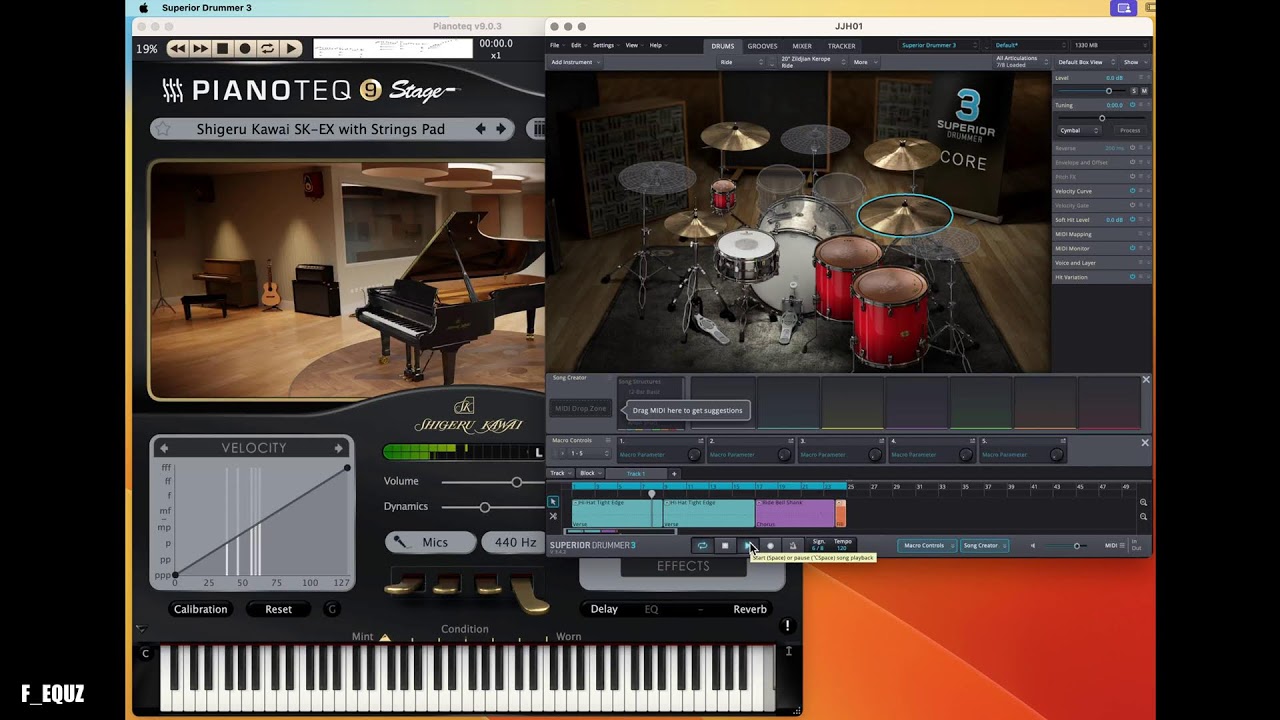
Task: Switch to the TRACKER tab
Action: (841, 46)
